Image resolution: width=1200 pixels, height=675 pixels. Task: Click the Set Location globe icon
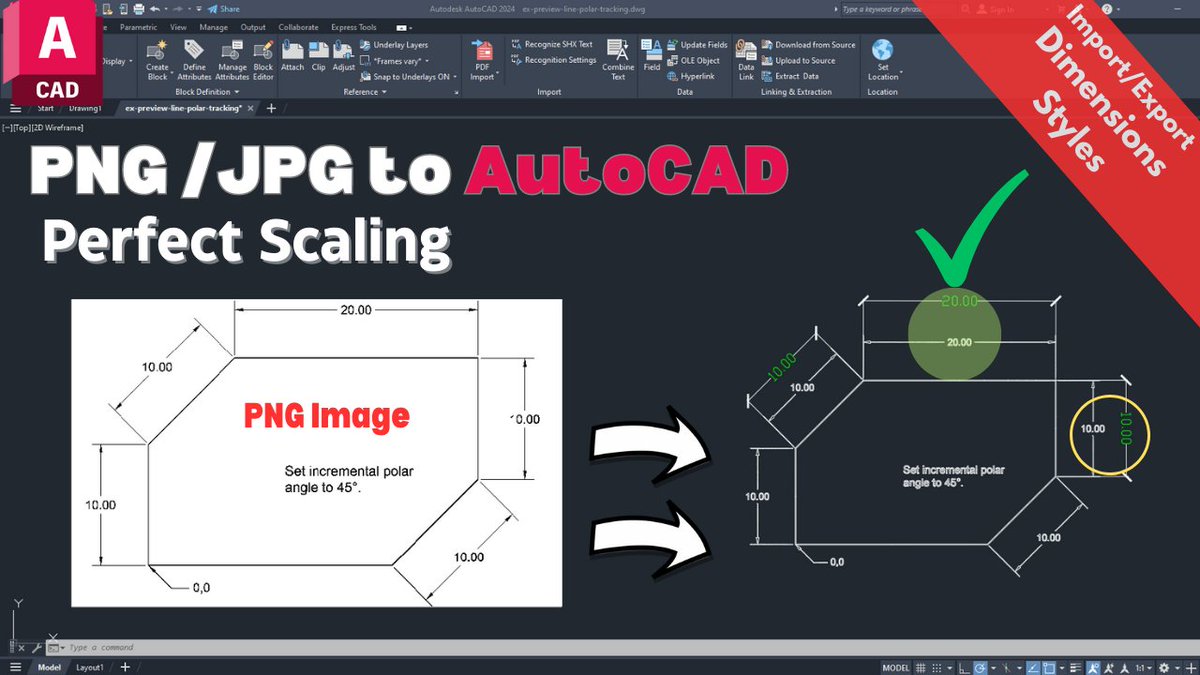coord(882,49)
